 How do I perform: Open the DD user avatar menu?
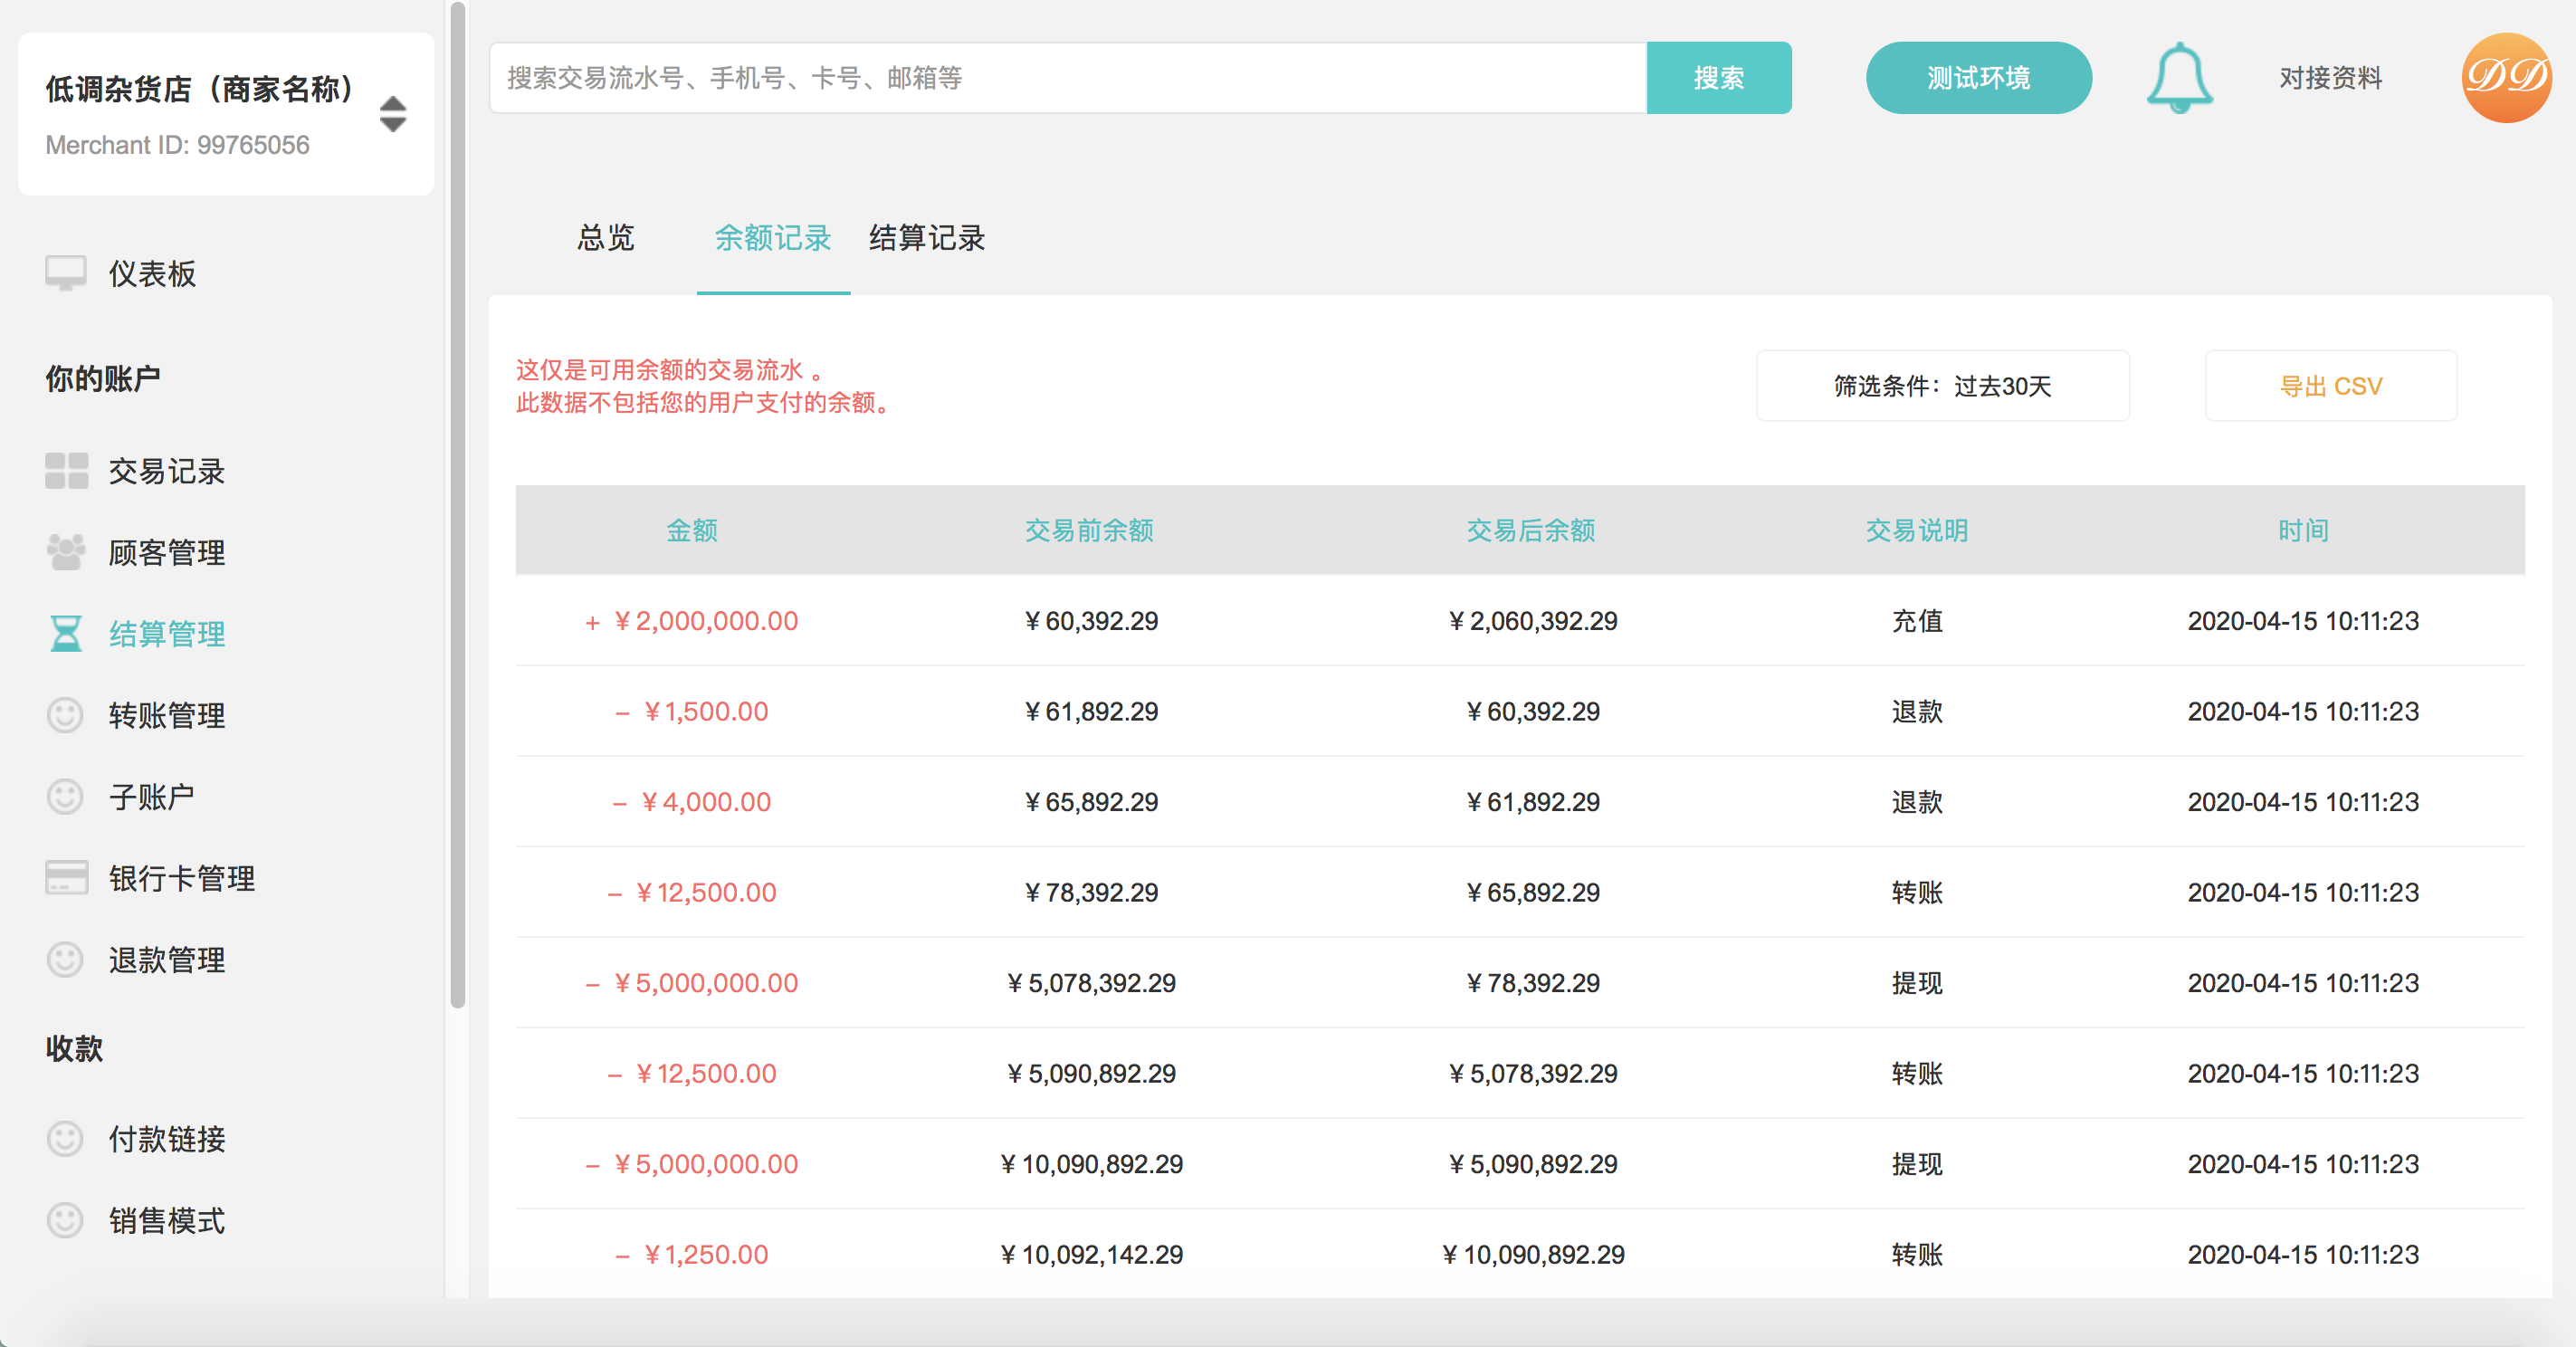pyautogui.click(x=2506, y=77)
